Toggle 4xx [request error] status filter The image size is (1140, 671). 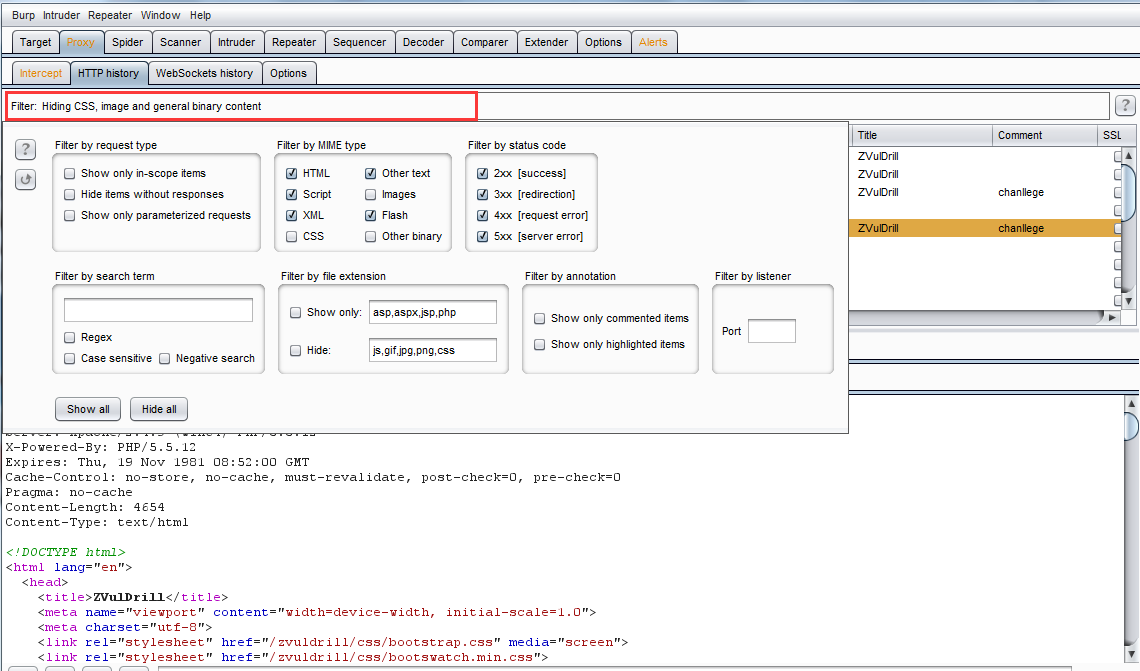(482, 215)
